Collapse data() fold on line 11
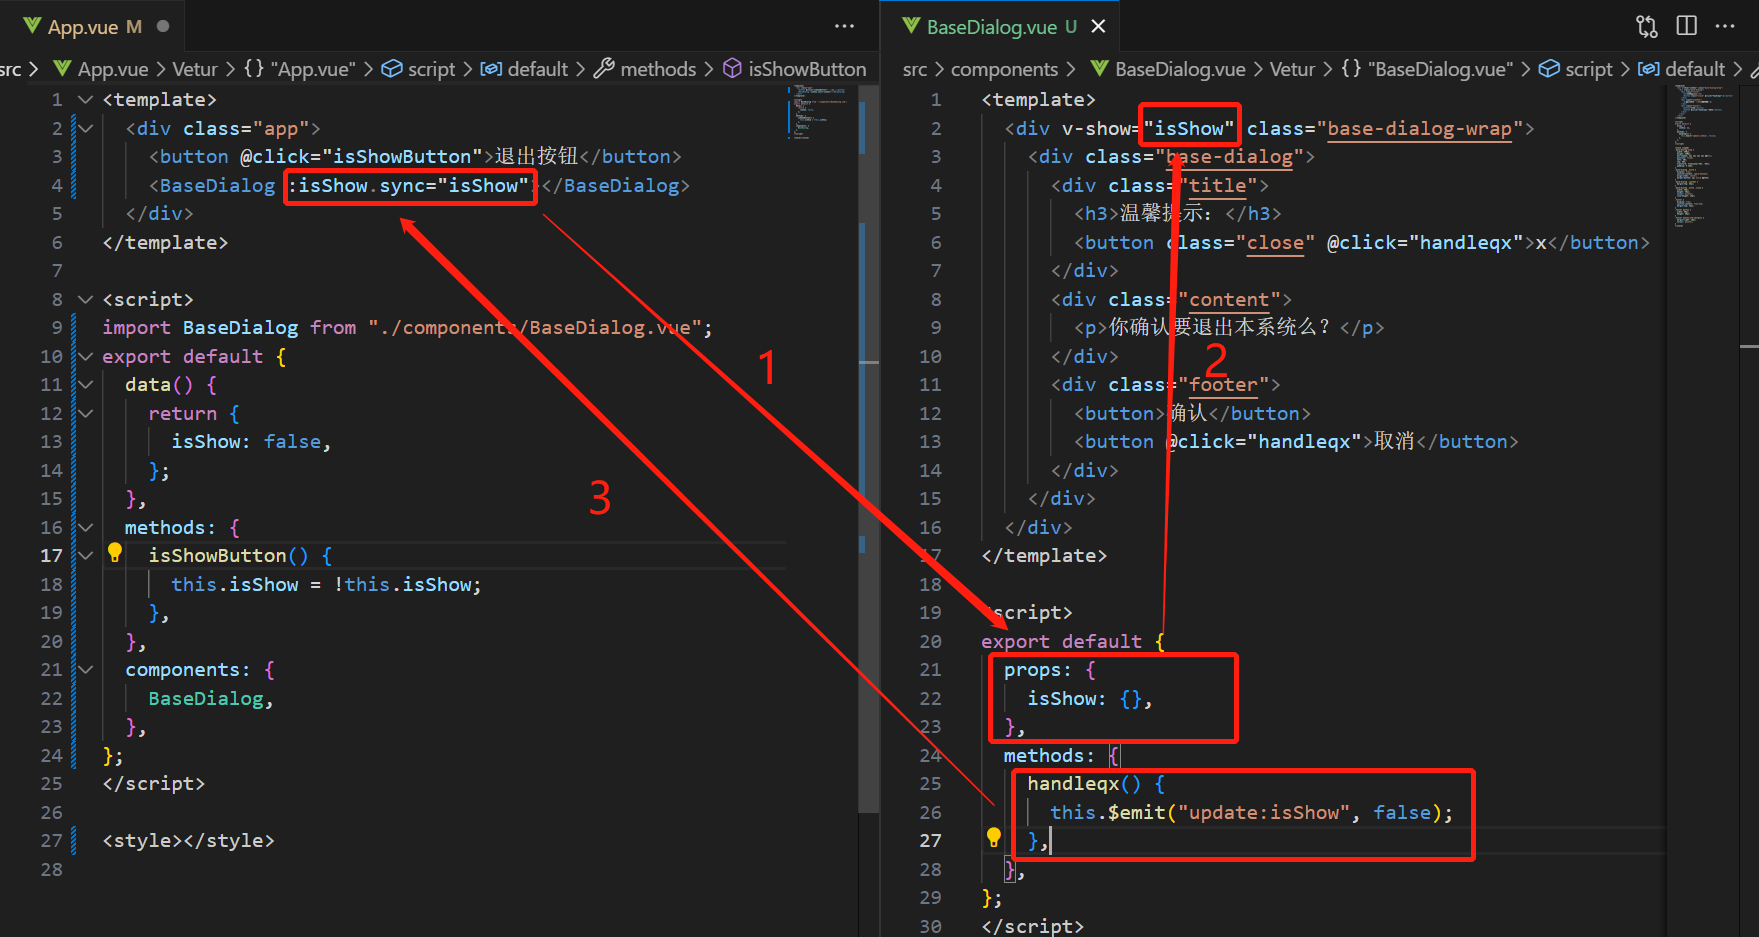 (x=86, y=384)
